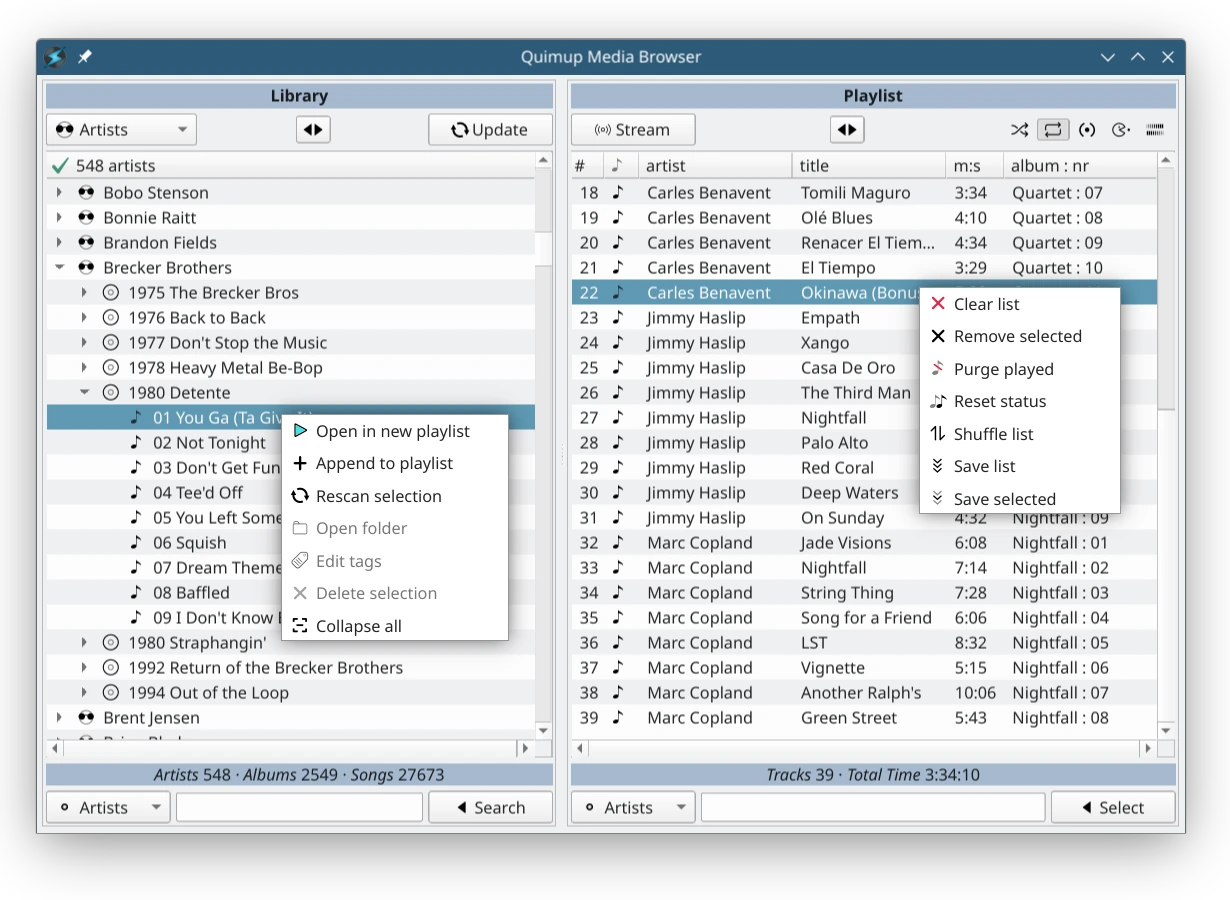This screenshot has height=900, width=1230.
Task: Click the Playlist panel split arrows button
Action: [x=847, y=130]
